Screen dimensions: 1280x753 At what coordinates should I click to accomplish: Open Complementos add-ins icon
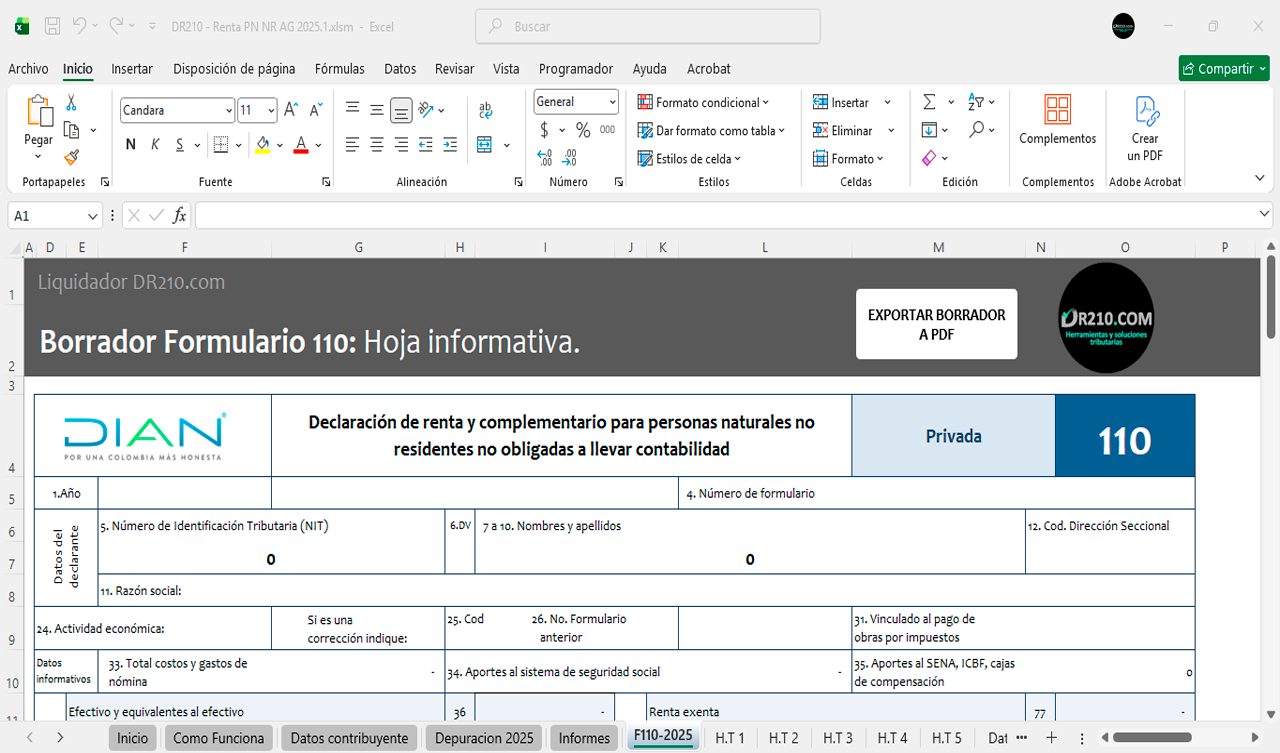pos(1057,120)
